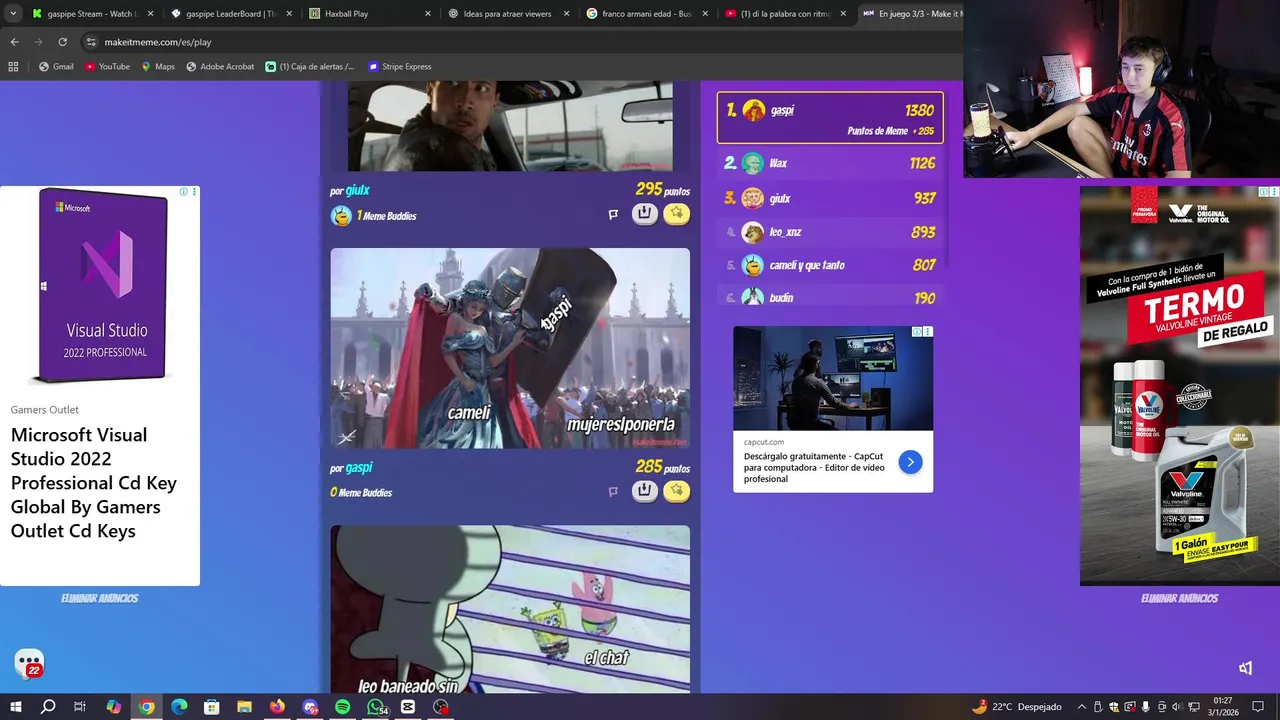Open Discord from the taskbar
The width and height of the screenshot is (1280, 720).
tap(310, 707)
